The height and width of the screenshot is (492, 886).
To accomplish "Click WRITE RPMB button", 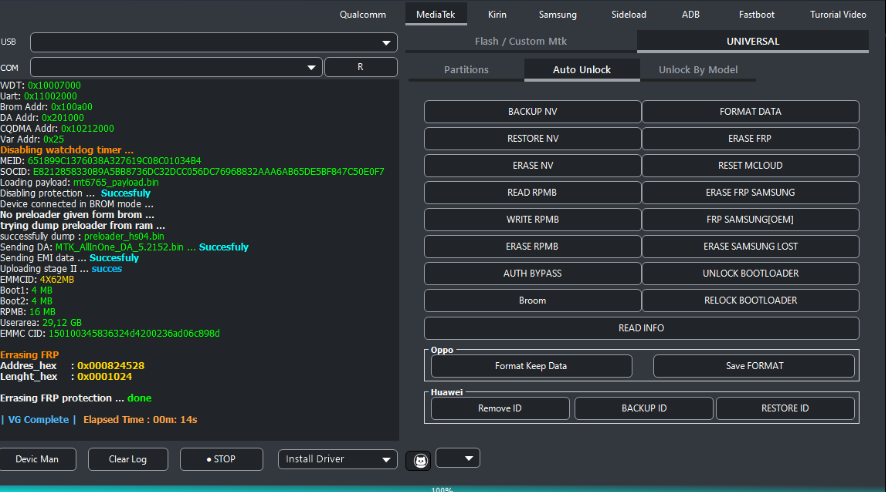I will pyautogui.click(x=532, y=220).
